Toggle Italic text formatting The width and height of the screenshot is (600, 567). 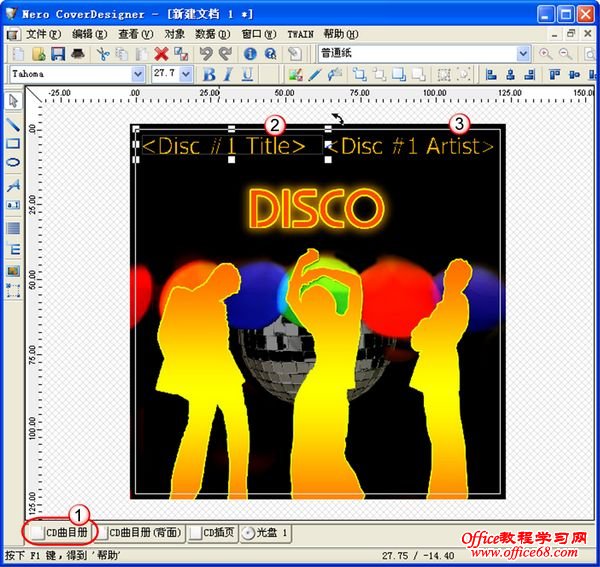tap(228, 75)
